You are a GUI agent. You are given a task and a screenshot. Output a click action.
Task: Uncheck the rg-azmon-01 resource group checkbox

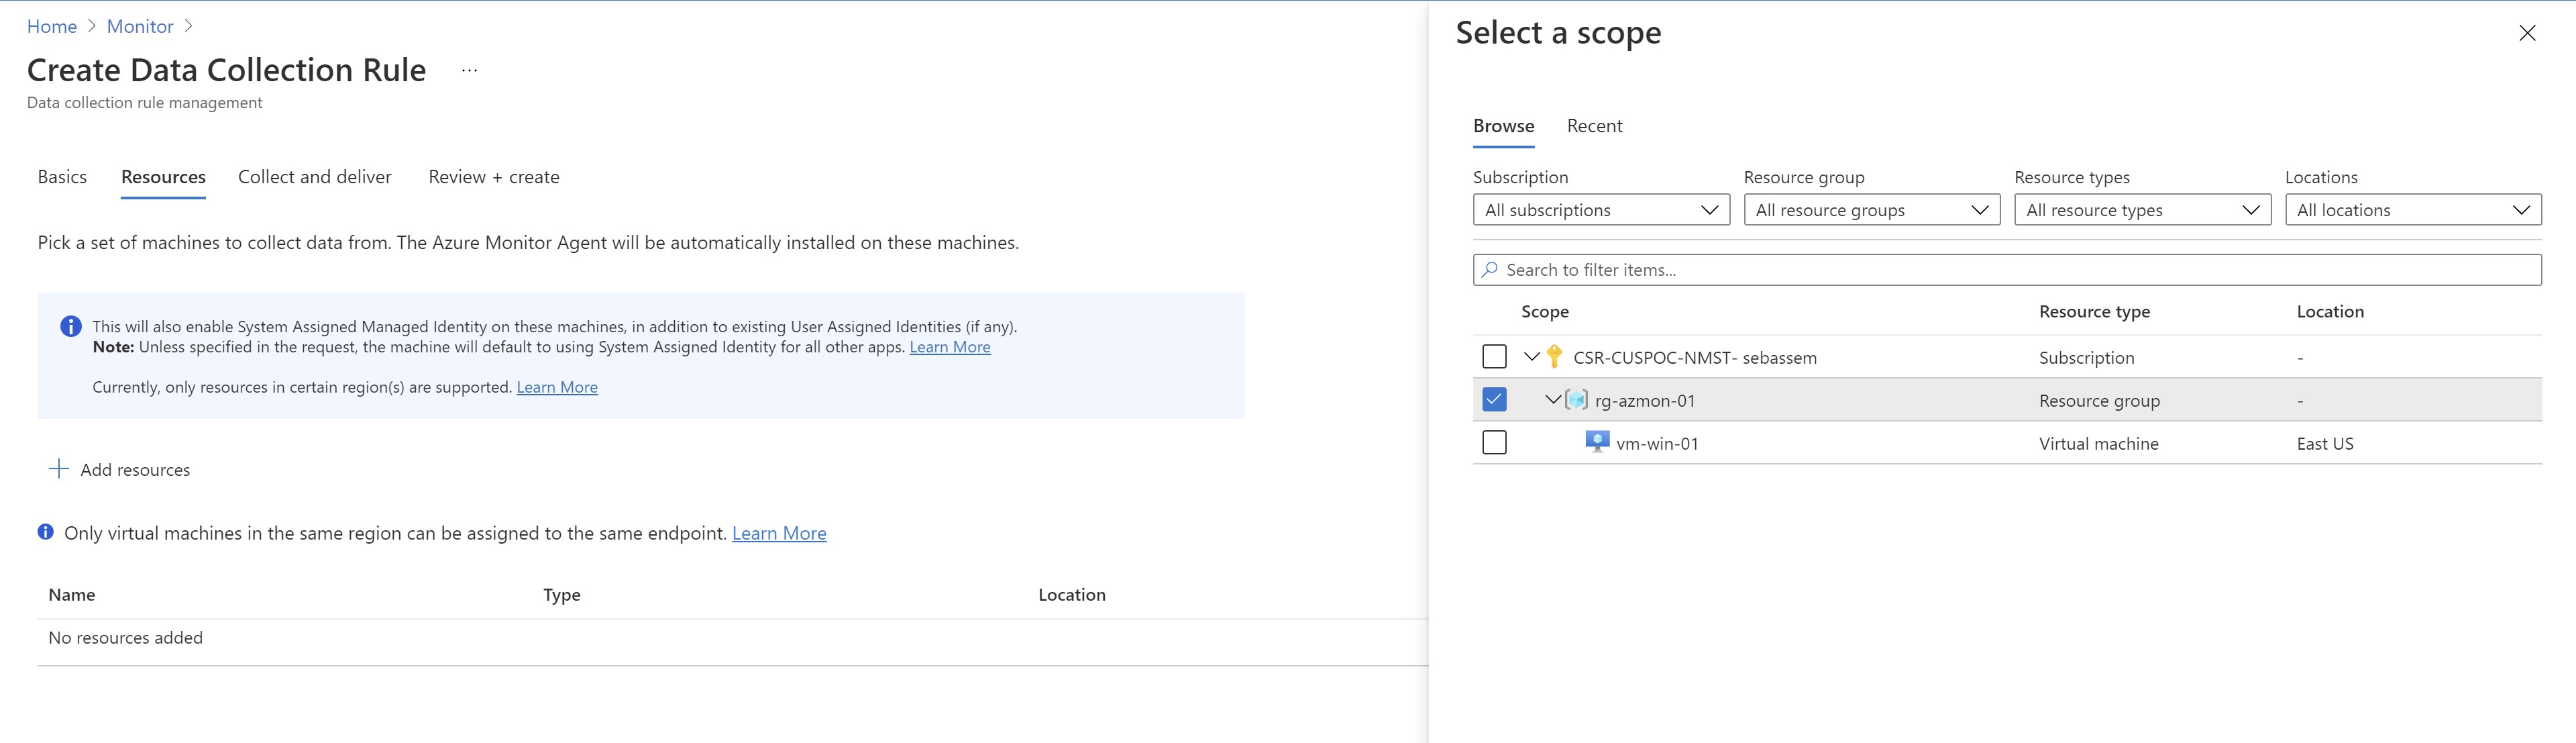coord(1494,400)
